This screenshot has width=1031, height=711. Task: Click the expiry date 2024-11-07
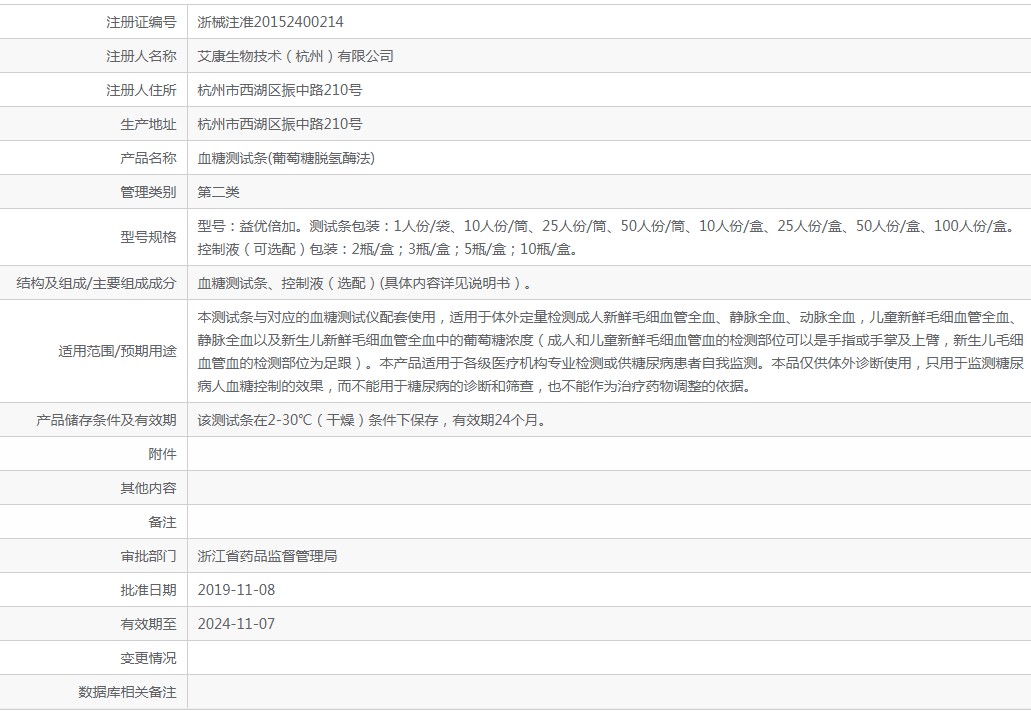point(236,624)
